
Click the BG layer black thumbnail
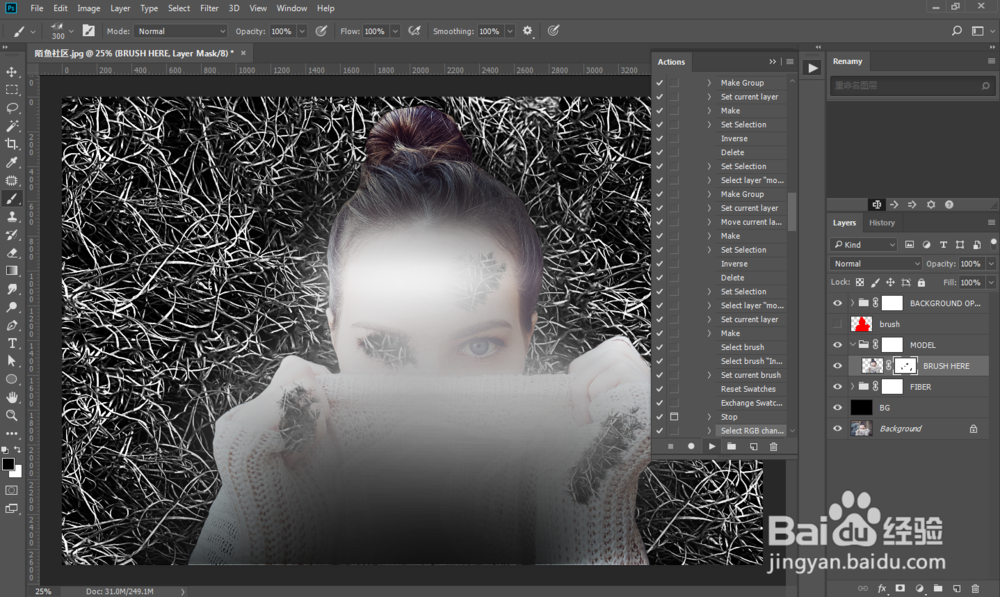[x=861, y=408]
